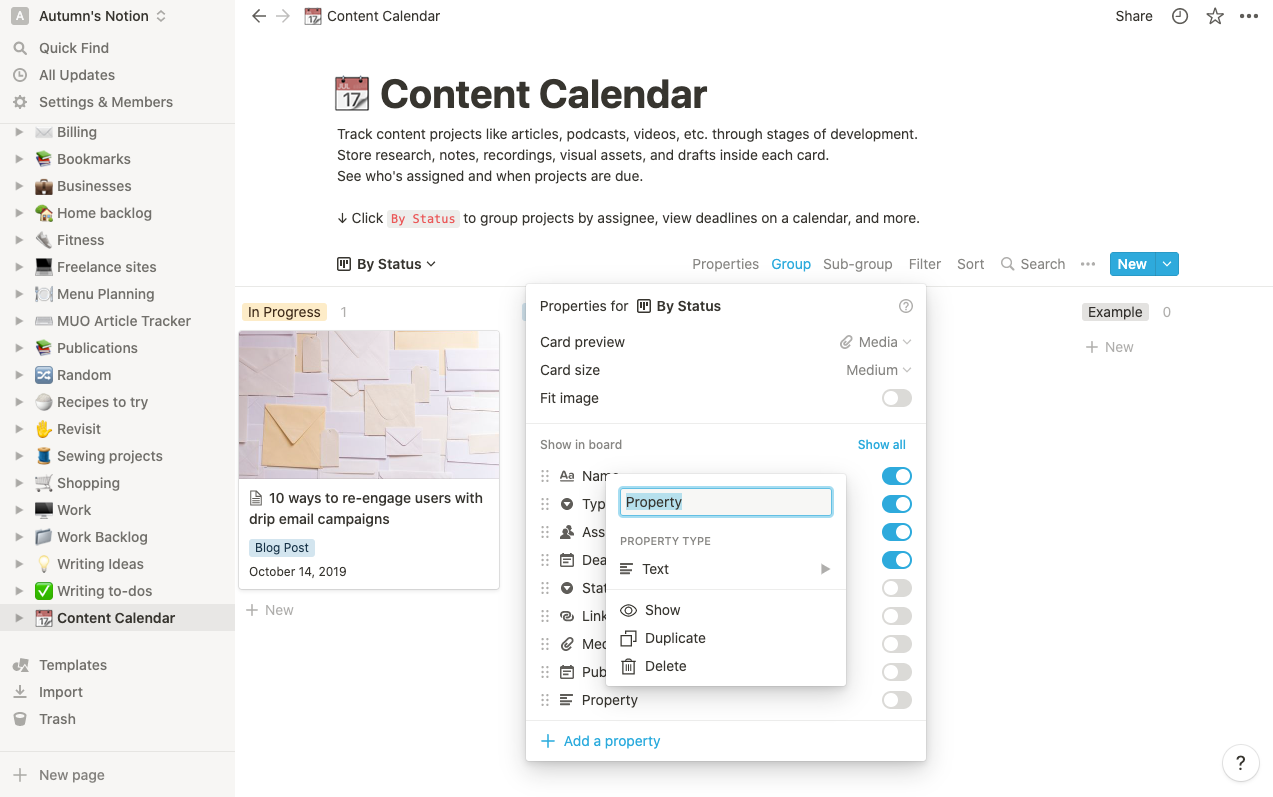Screen dimensions: 1273x797
Task: Expand the Work Backlog page in sidebar
Action: click(19, 537)
